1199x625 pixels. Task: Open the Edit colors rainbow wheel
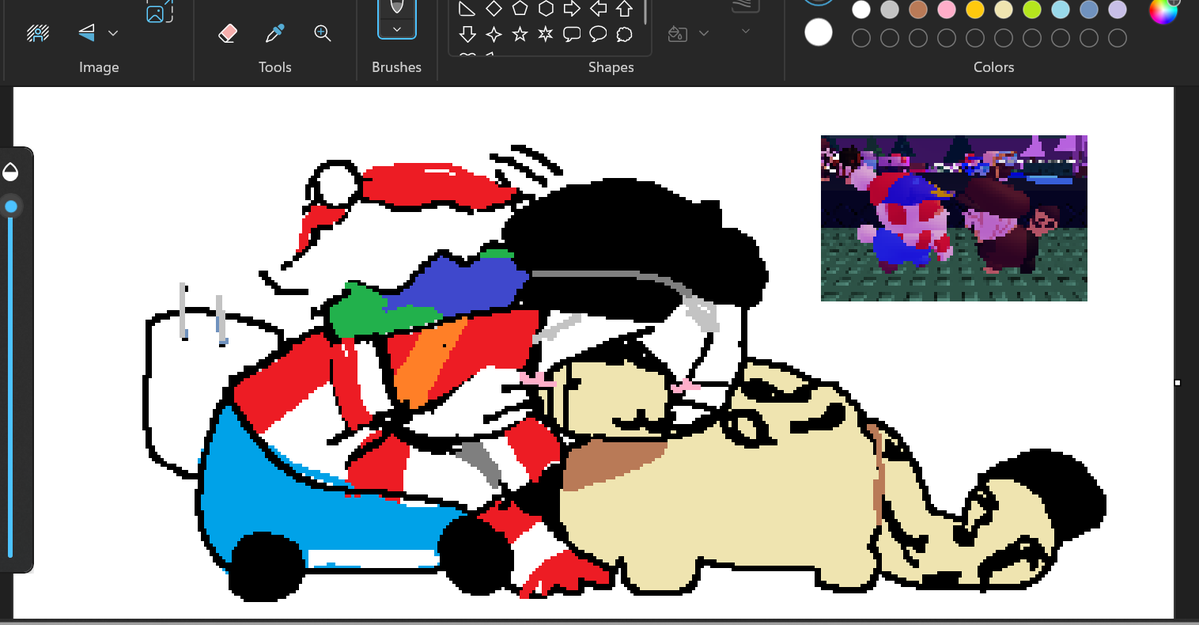coord(1163,10)
